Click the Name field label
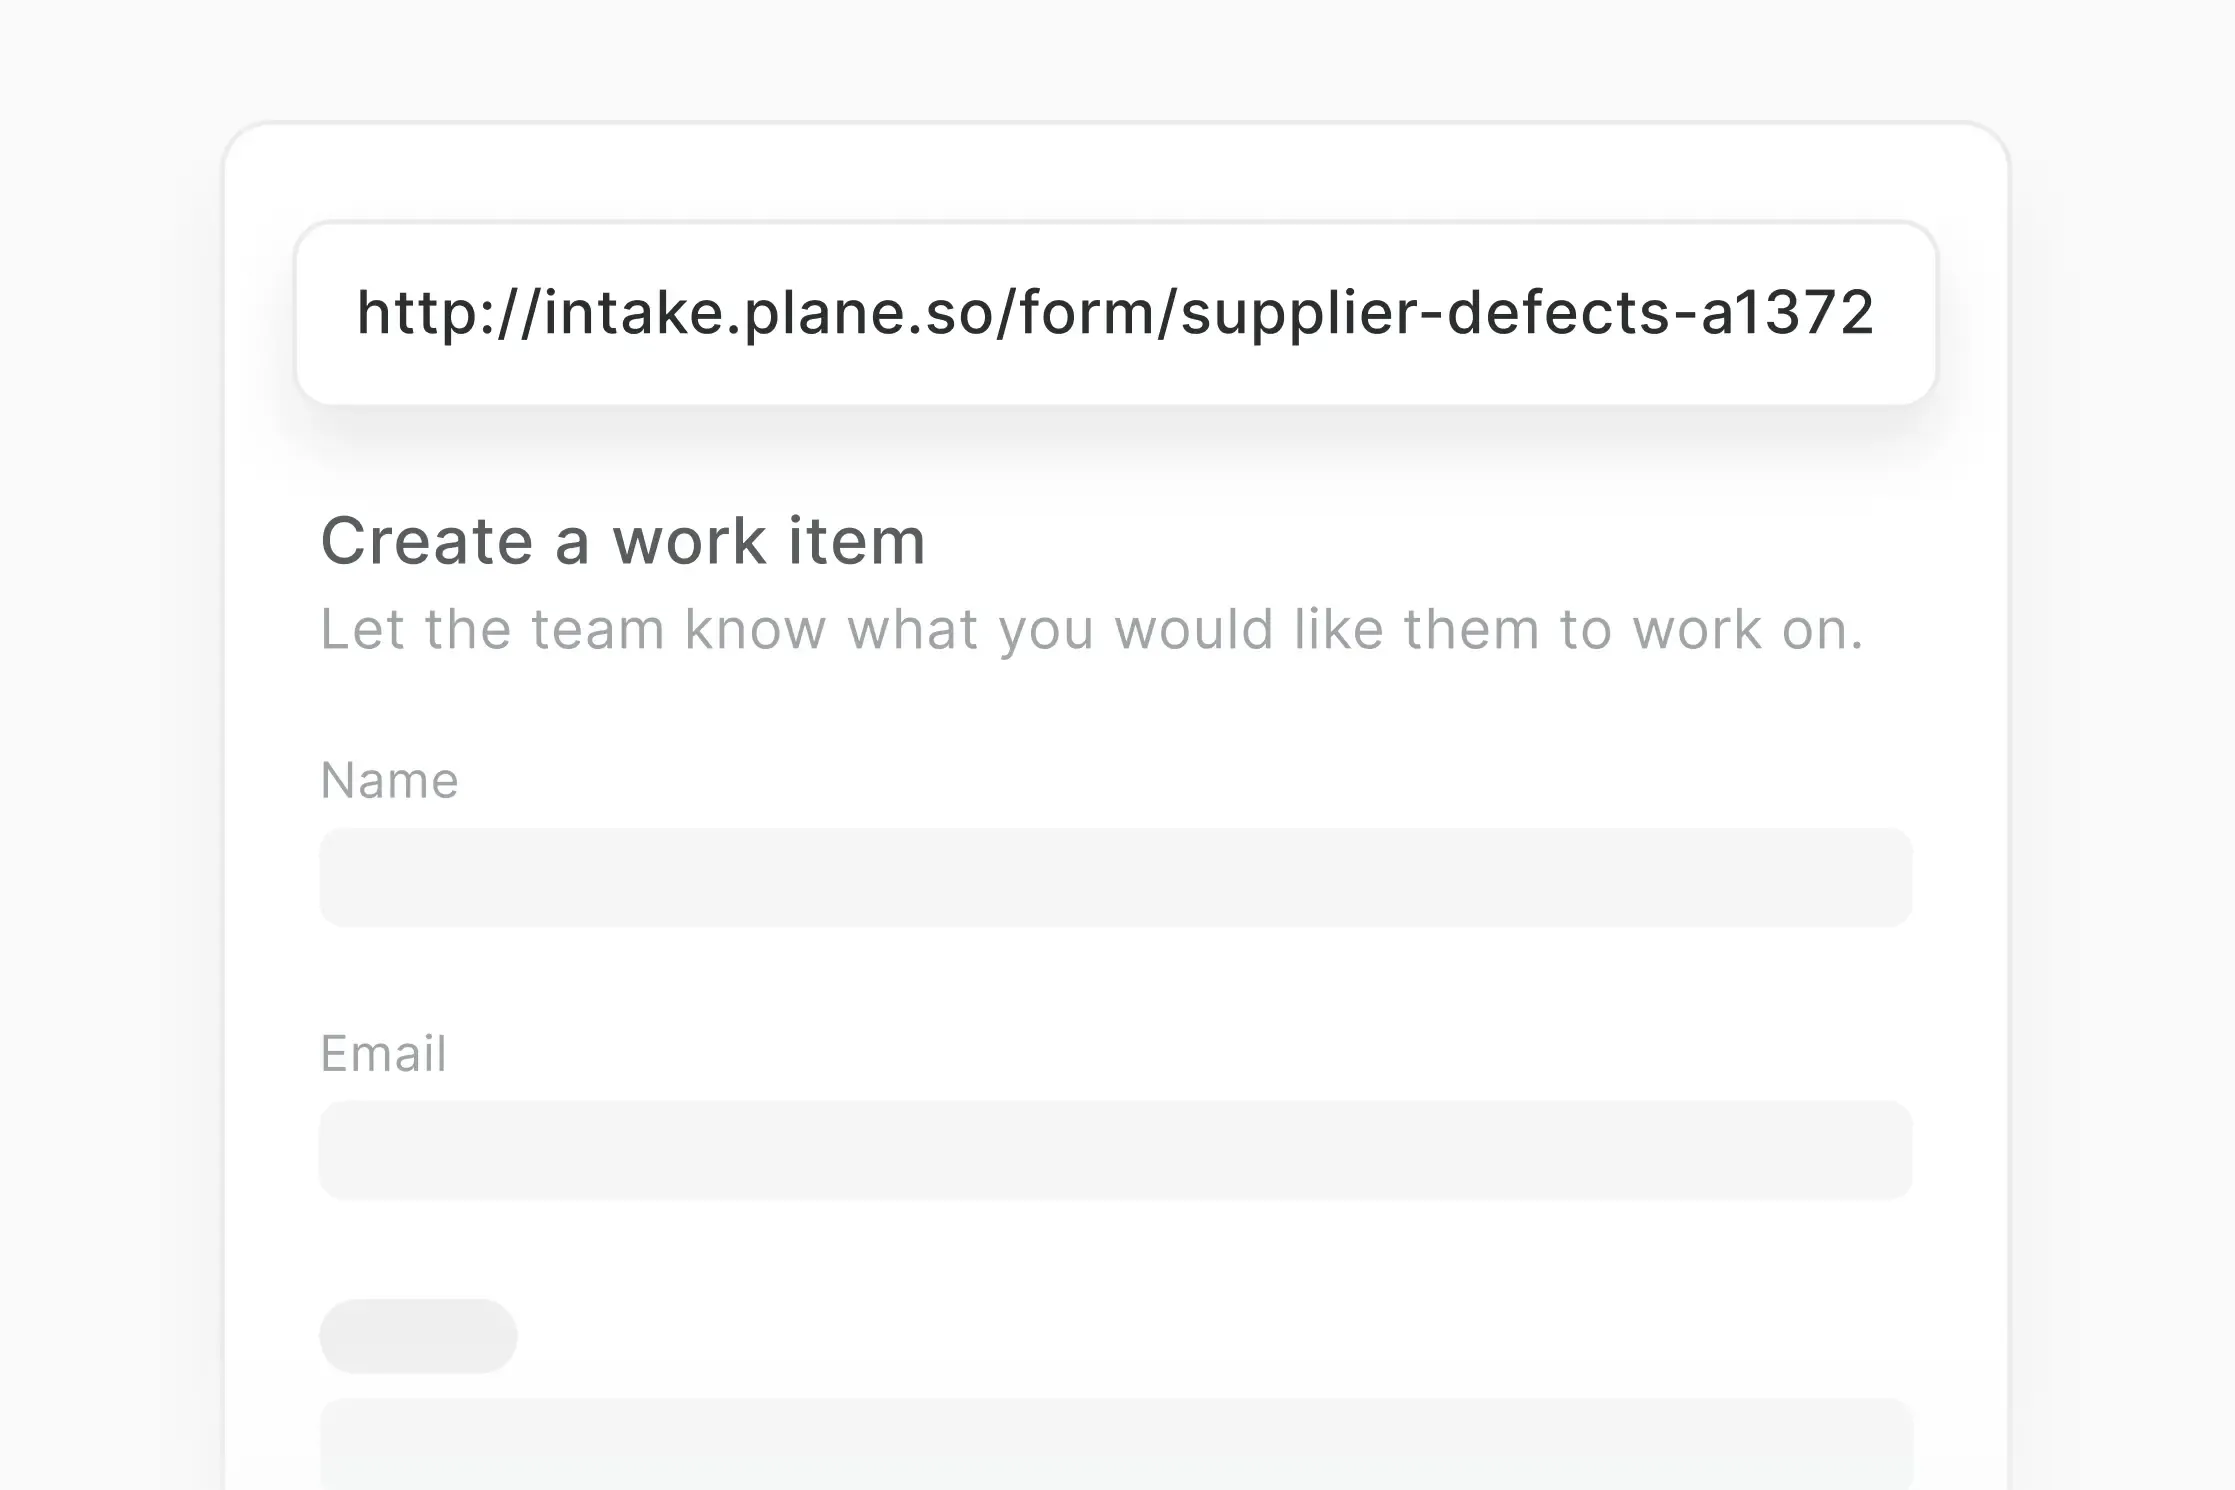This screenshot has height=1490, width=2235. tap(388, 780)
